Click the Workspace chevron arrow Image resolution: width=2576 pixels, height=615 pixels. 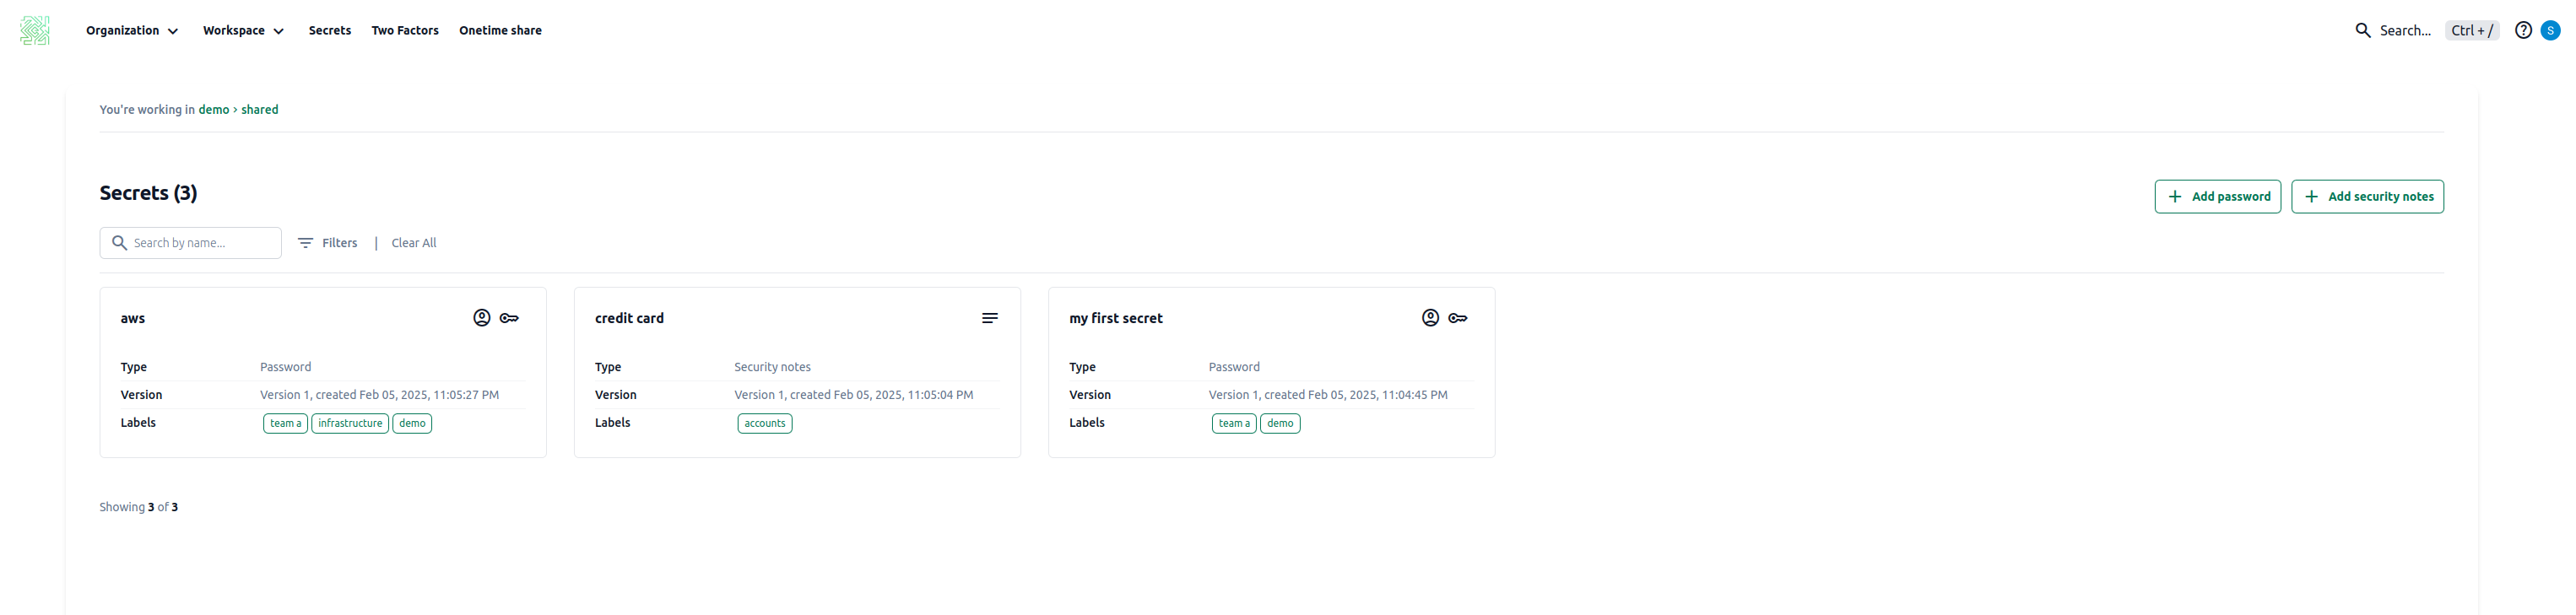pyautogui.click(x=279, y=32)
